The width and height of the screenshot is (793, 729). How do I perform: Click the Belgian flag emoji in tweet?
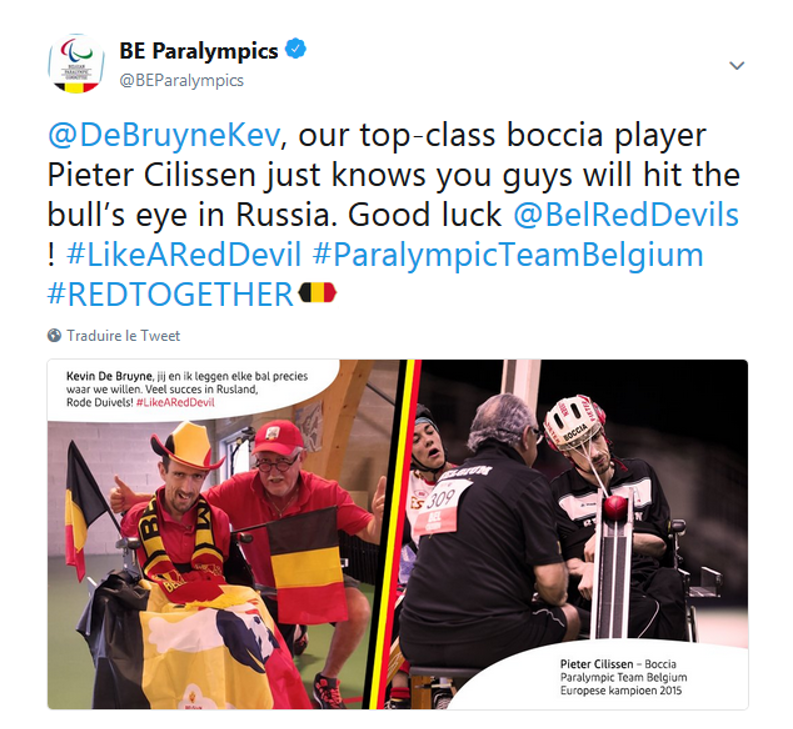pos(318,292)
